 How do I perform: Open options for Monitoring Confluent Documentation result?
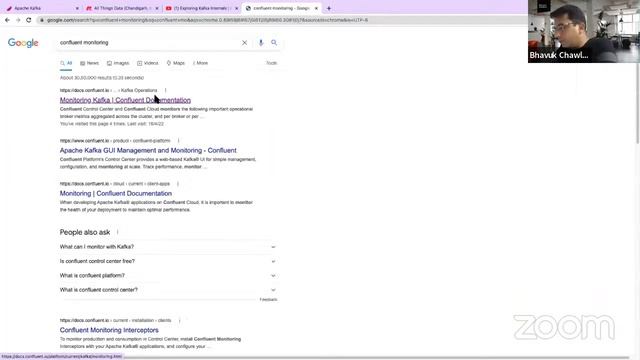[178, 184]
